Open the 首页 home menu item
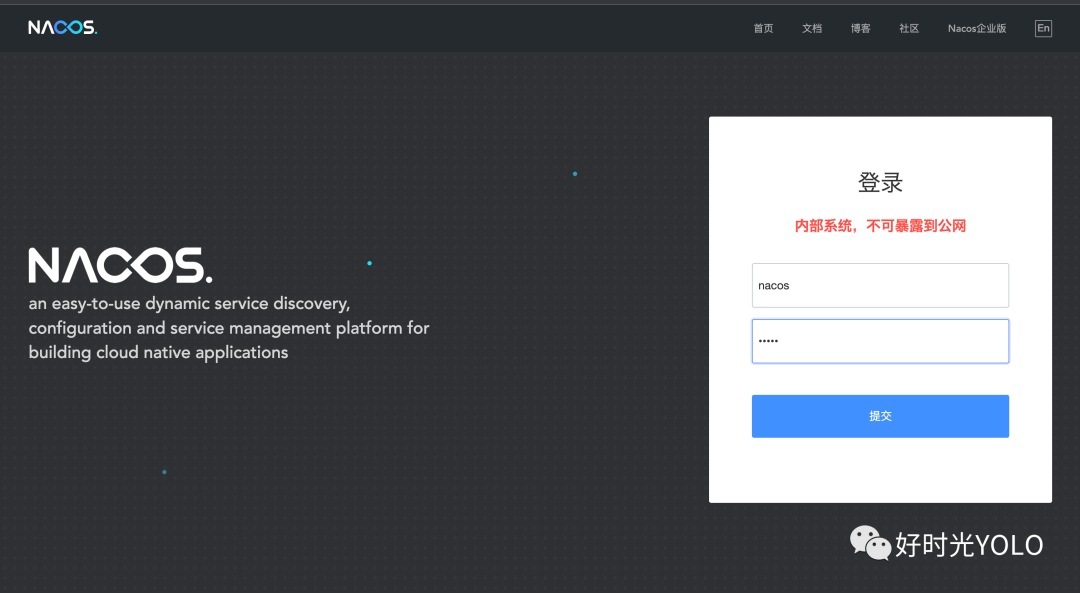Image resolution: width=1080 pixels, height=593 pixels. [763, 28]
